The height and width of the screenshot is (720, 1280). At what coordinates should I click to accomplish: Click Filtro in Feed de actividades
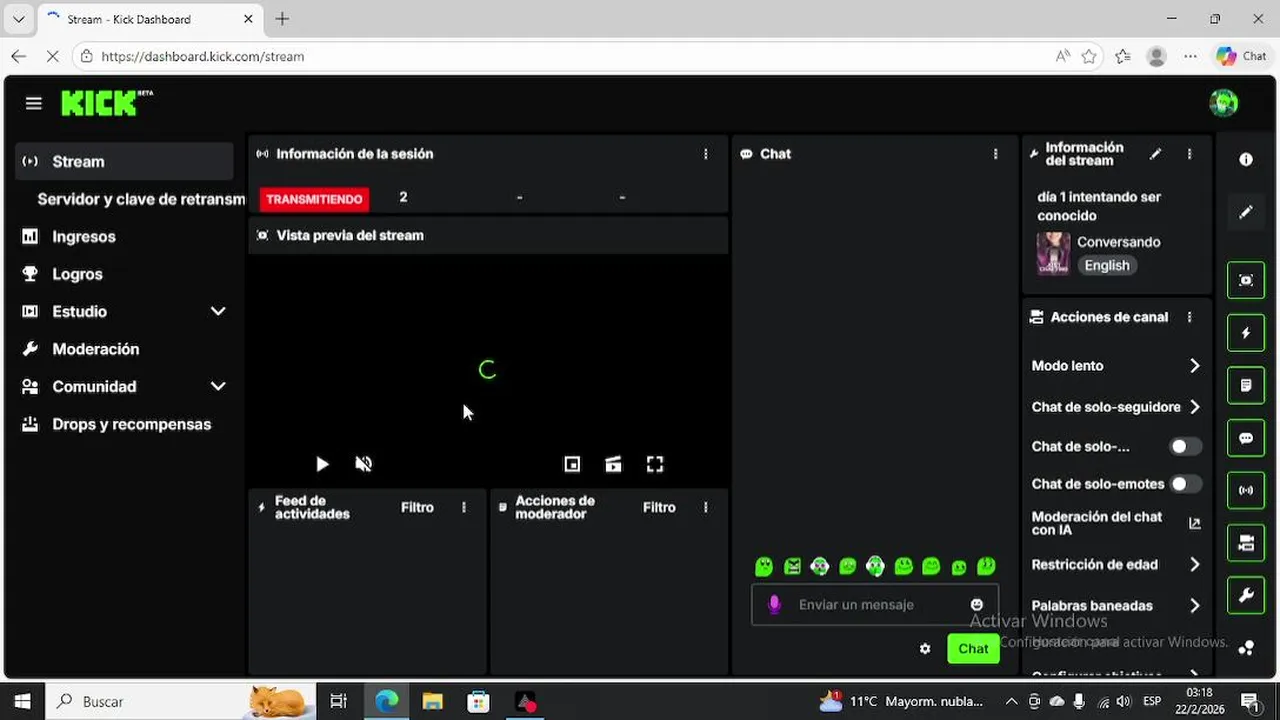[x=417, y=507]
